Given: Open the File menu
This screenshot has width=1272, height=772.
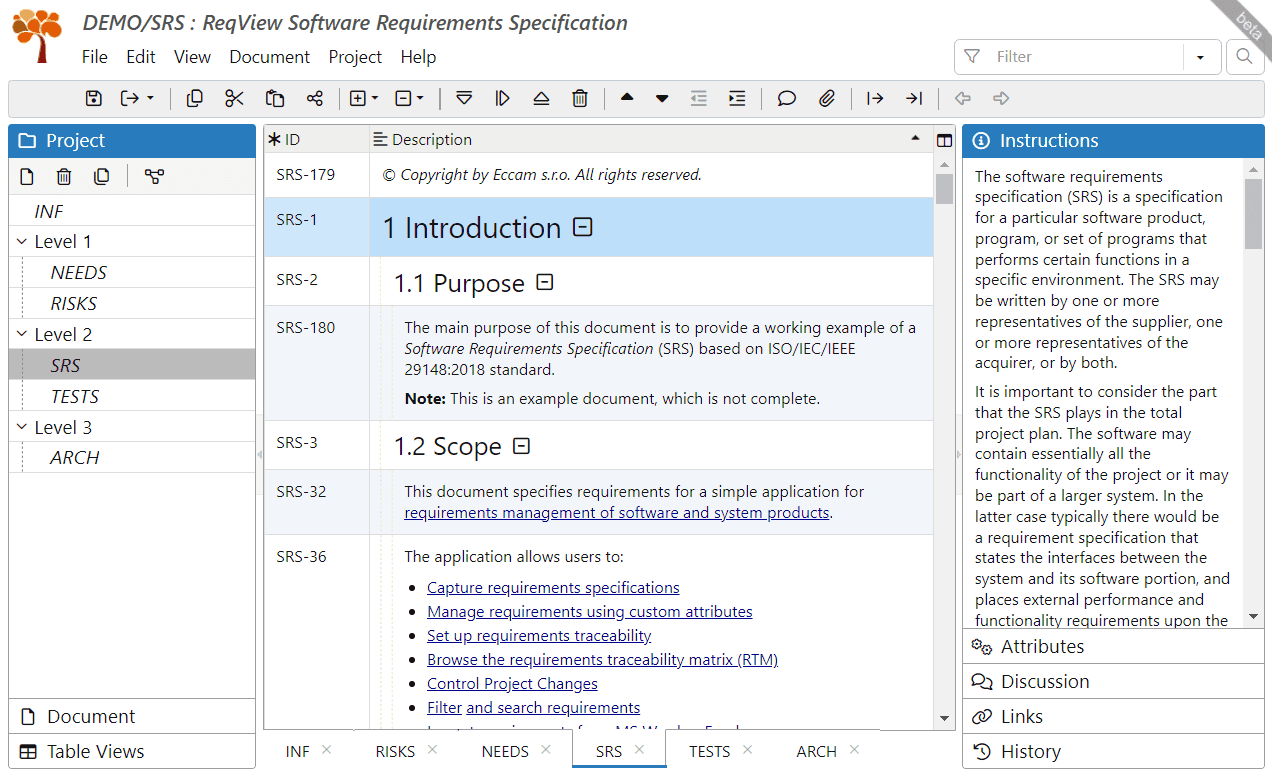Looking at the screenshot, I should tap(95, 57).
